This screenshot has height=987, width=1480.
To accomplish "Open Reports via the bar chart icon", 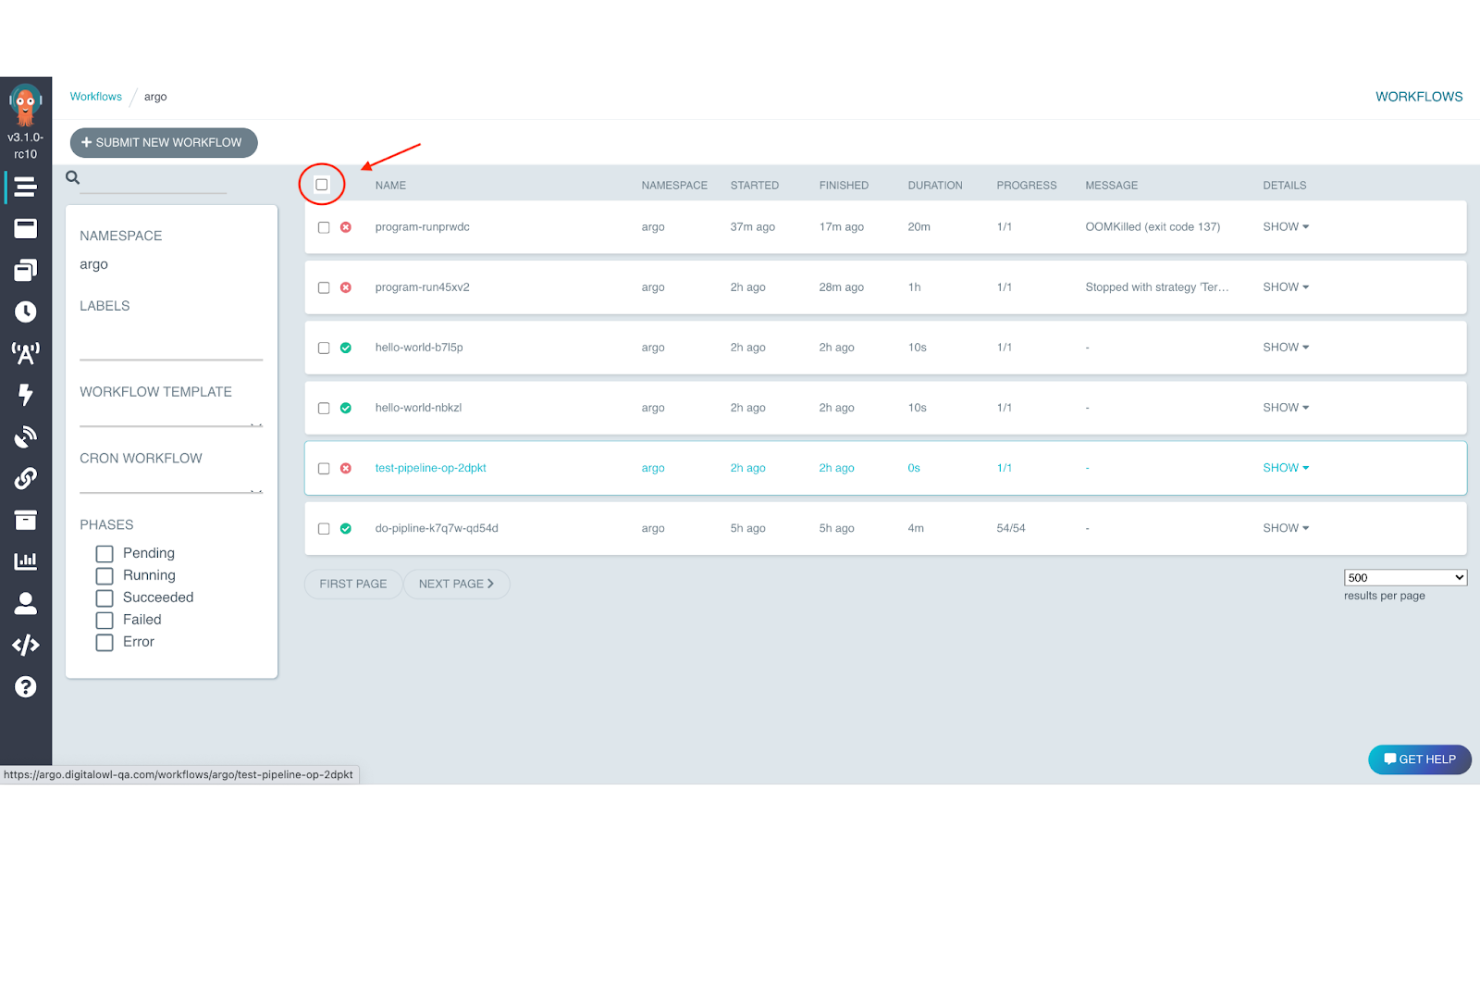I will [x=25, y=561].
